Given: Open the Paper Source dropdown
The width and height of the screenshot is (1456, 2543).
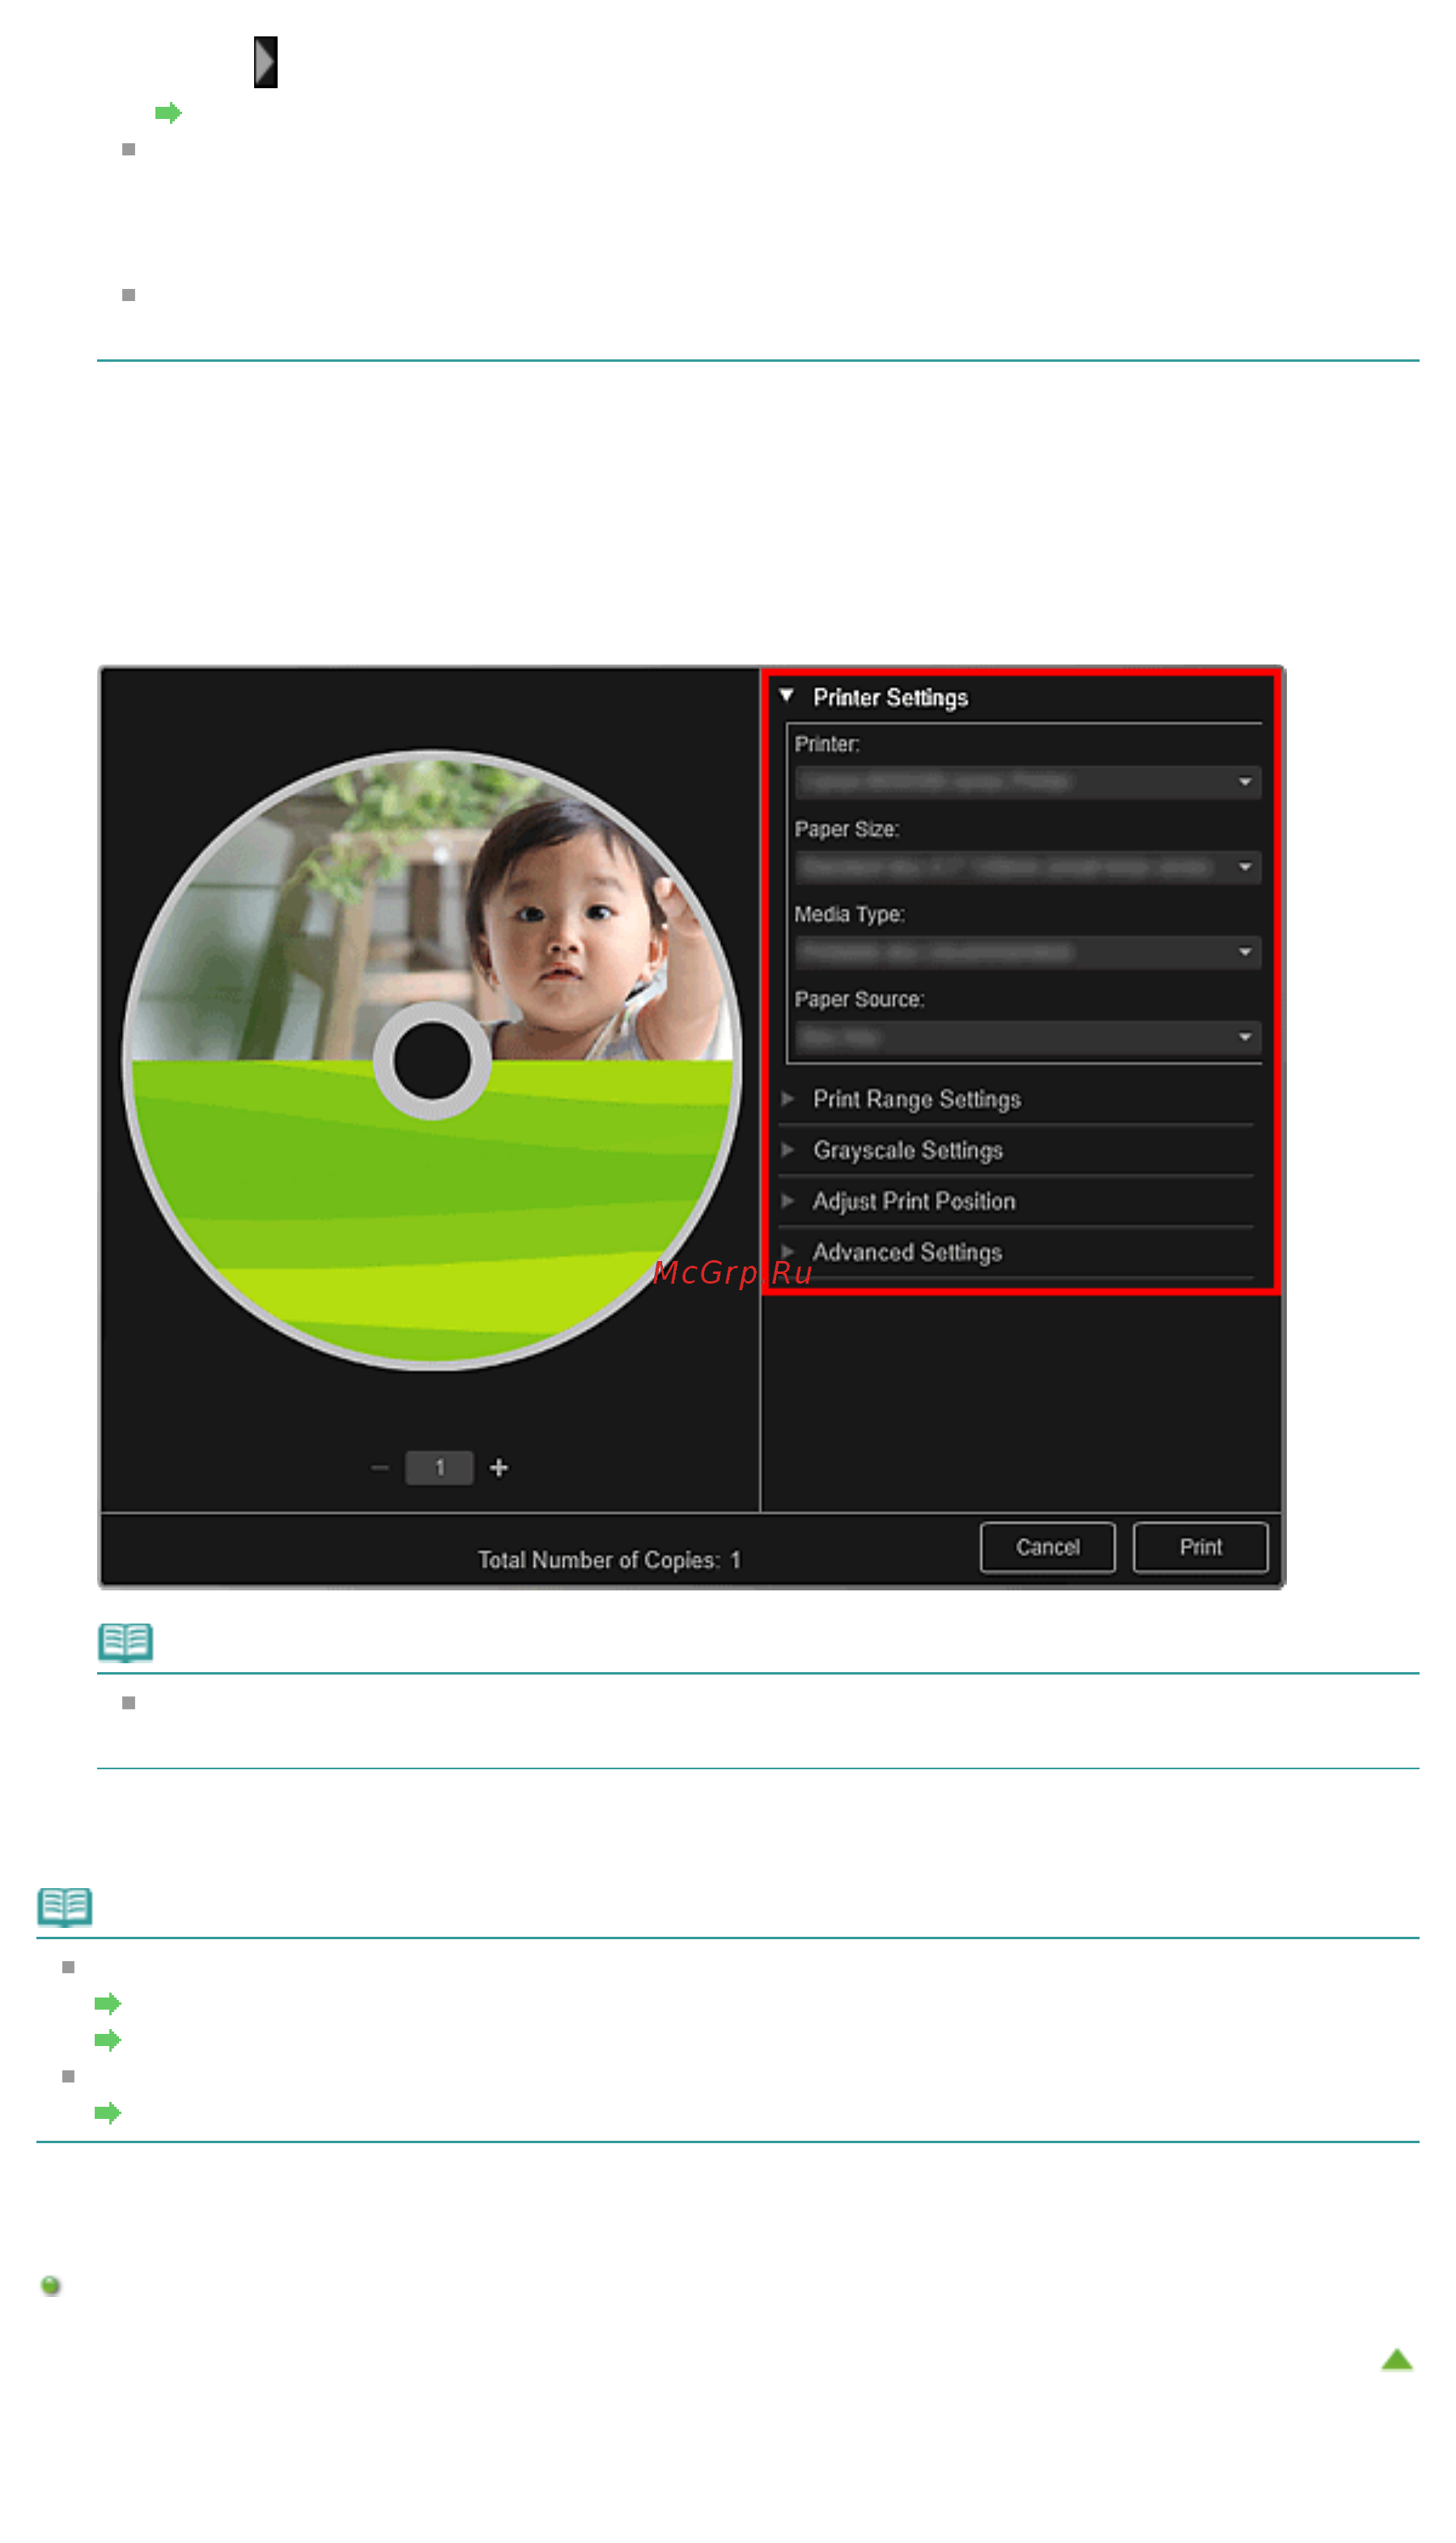Looking at the screenshot, I should pyautogui.click(x=1028, y=1037).
